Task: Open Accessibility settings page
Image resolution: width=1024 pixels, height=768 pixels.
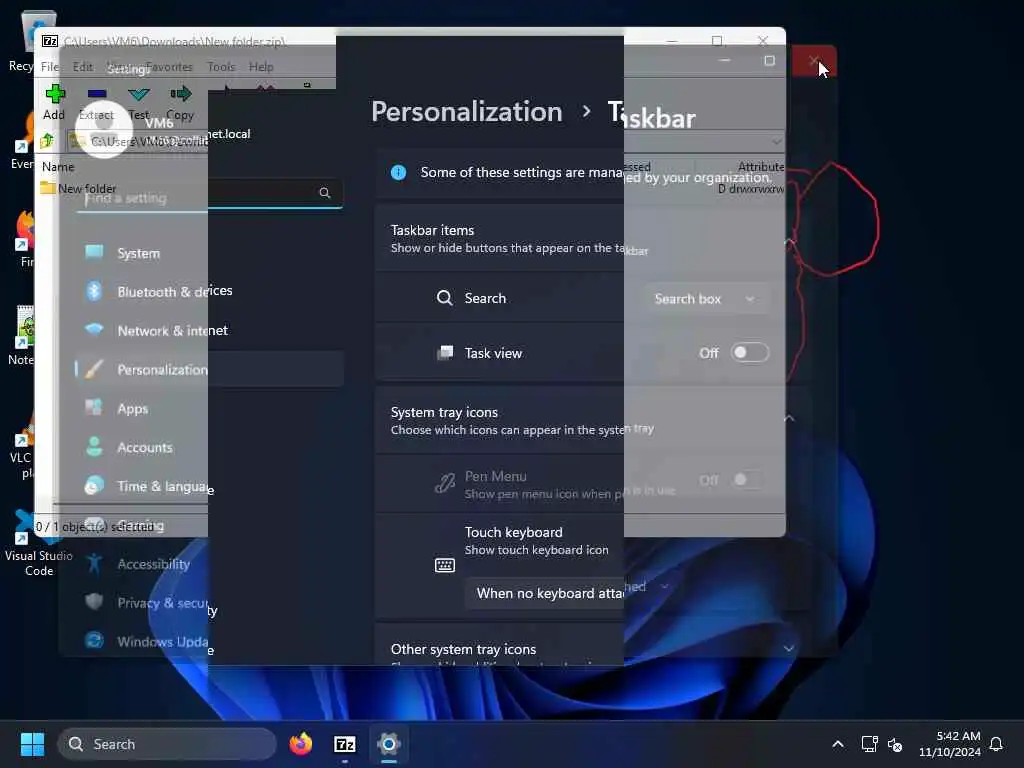Action: (209, 564)
